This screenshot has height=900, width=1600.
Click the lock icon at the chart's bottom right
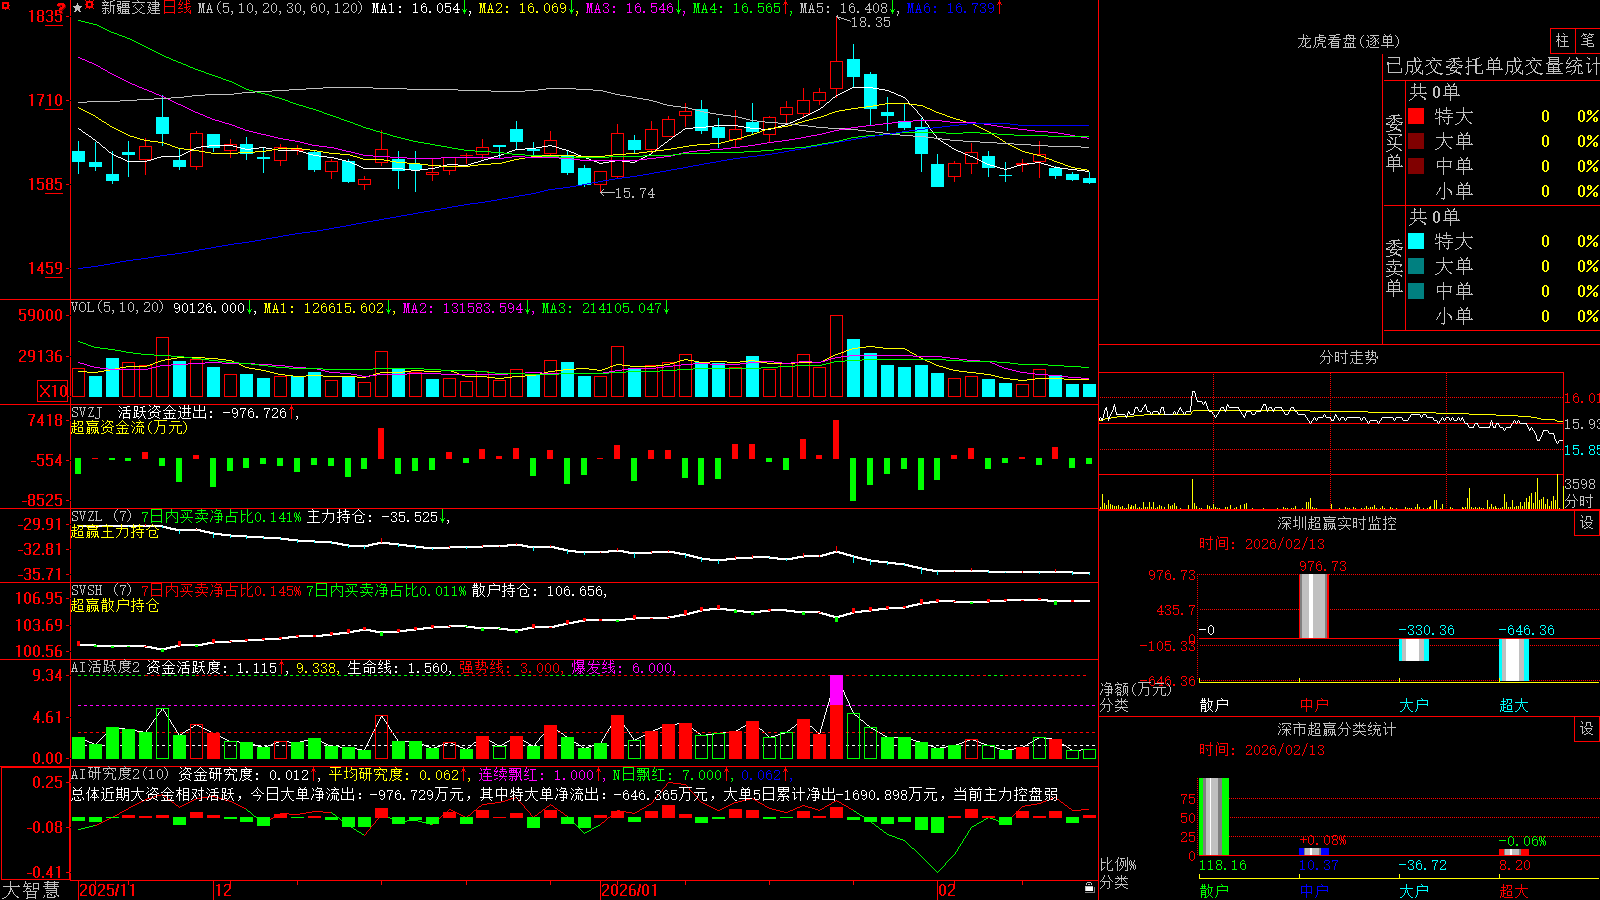click(x=1089, y=888)
